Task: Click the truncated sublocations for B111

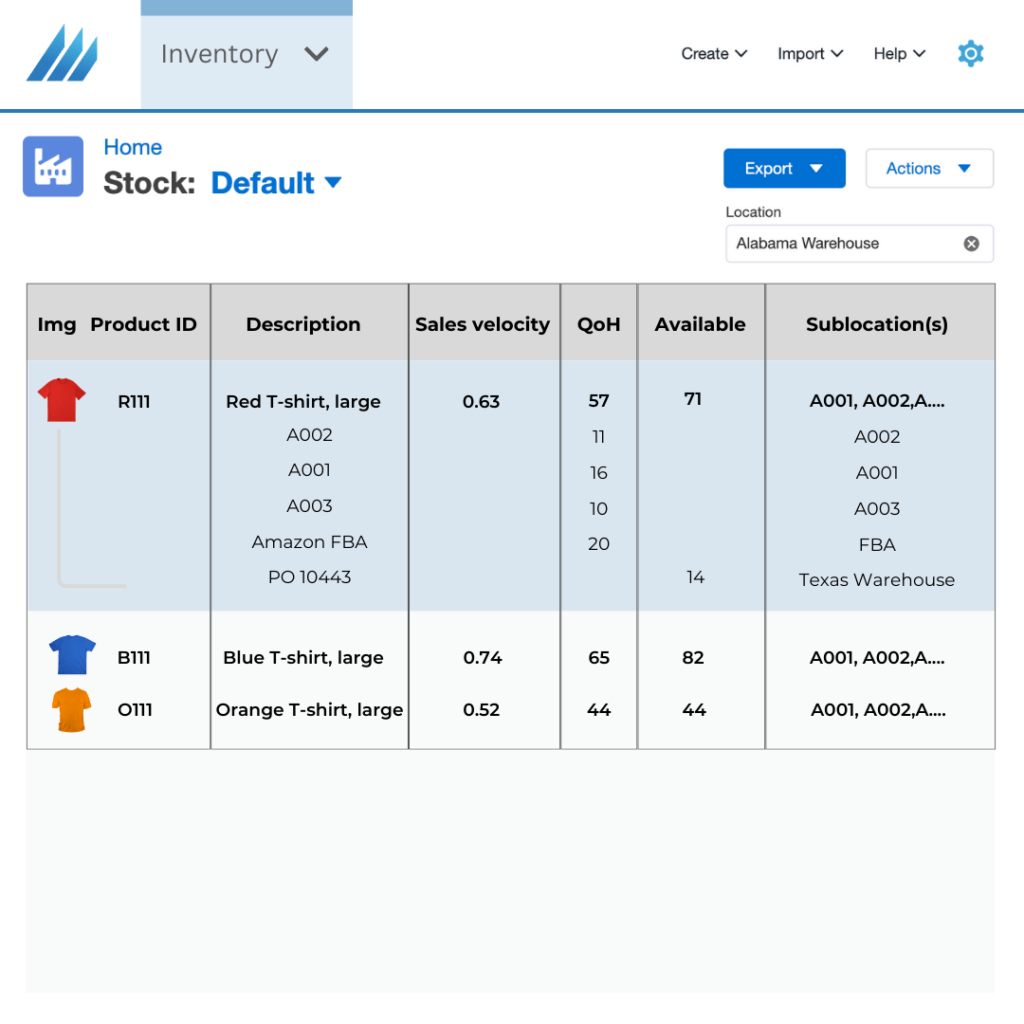Action: [x=877, y=657]
